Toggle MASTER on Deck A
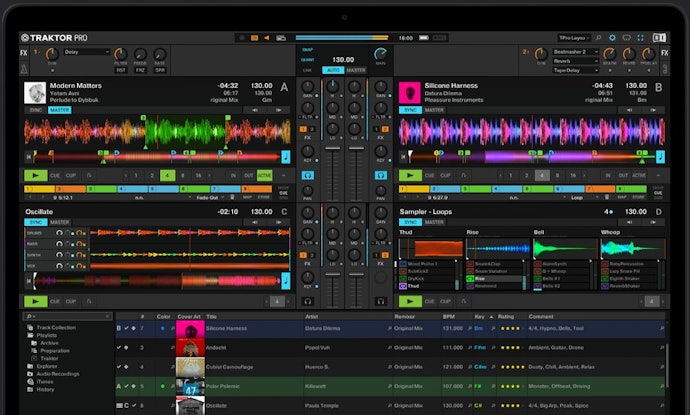 (x=59, y=110)
